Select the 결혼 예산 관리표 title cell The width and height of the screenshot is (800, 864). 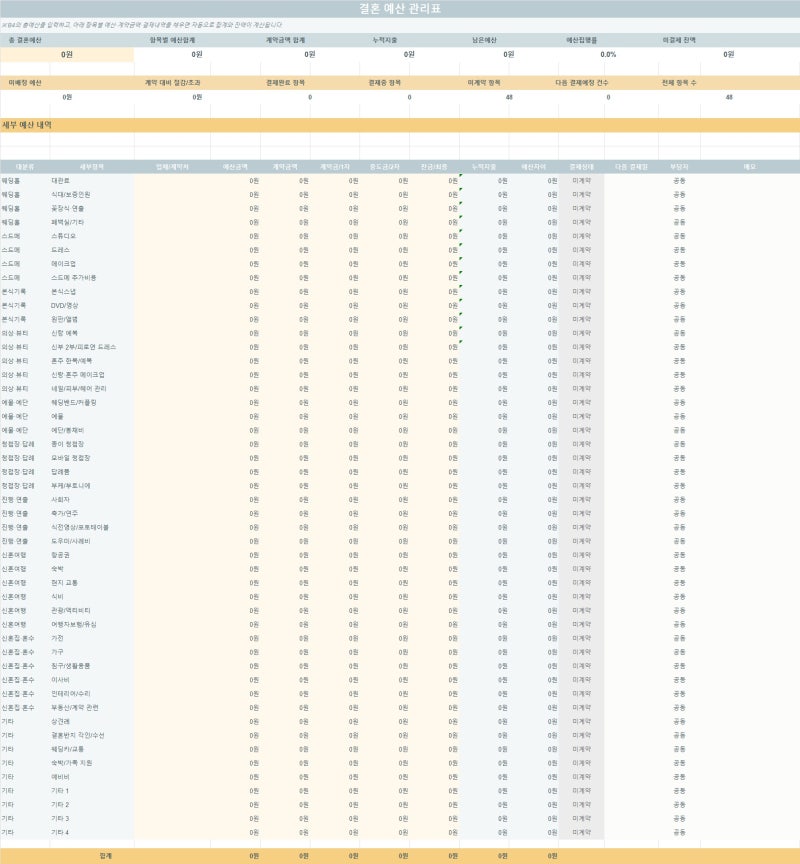coord(400,9)
